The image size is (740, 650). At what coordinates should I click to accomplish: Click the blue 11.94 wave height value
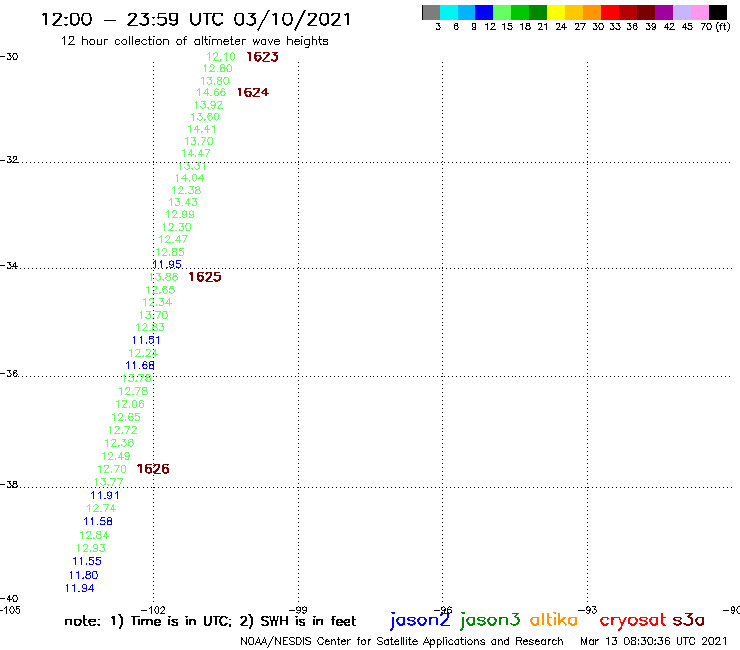tap(79, 589)
